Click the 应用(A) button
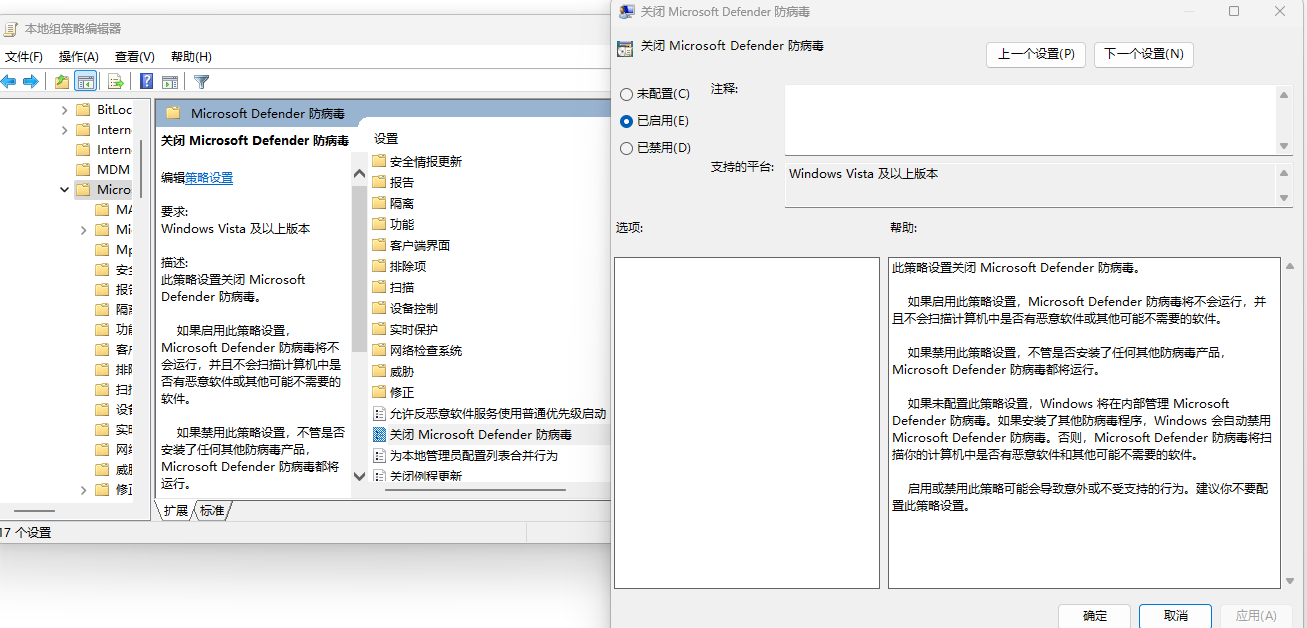Viewport: 1307px width, 628px height. pyautogui.click(x=1256, y=616)
